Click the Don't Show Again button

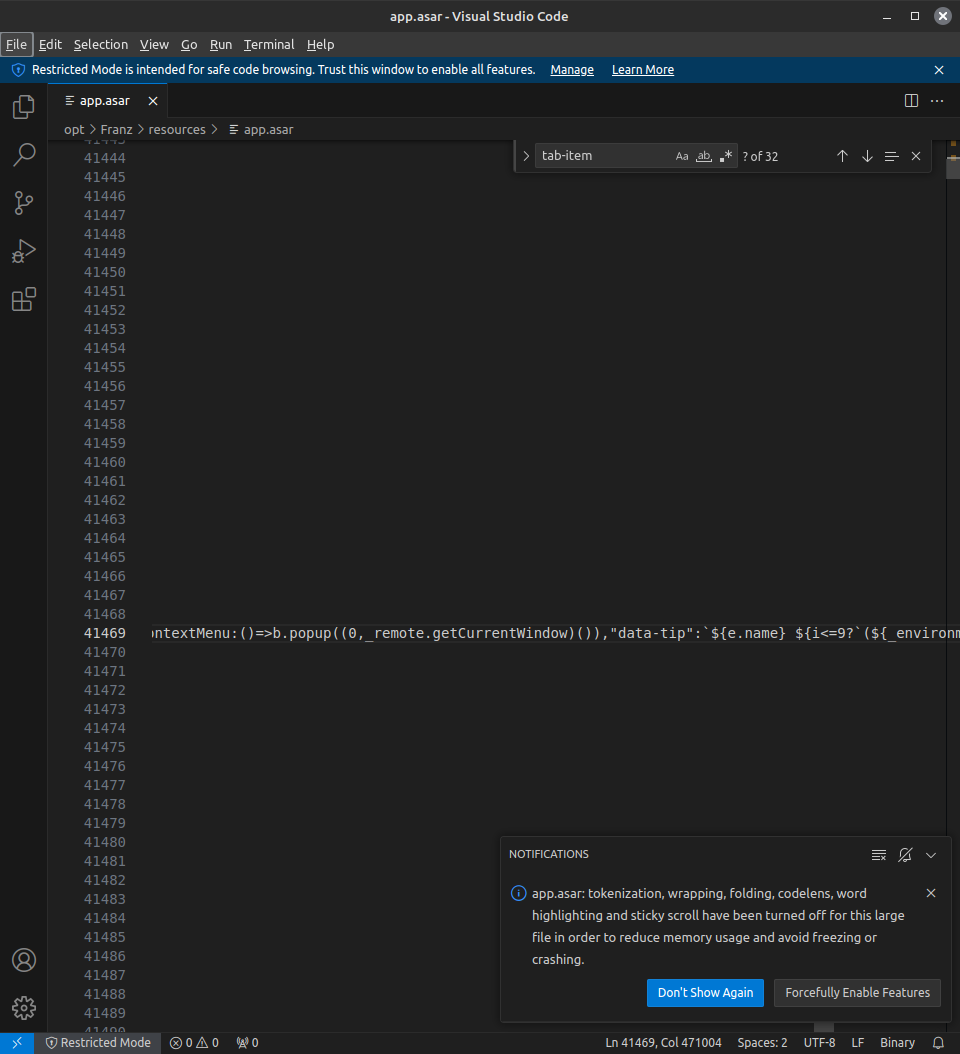(x=705, y=993)
